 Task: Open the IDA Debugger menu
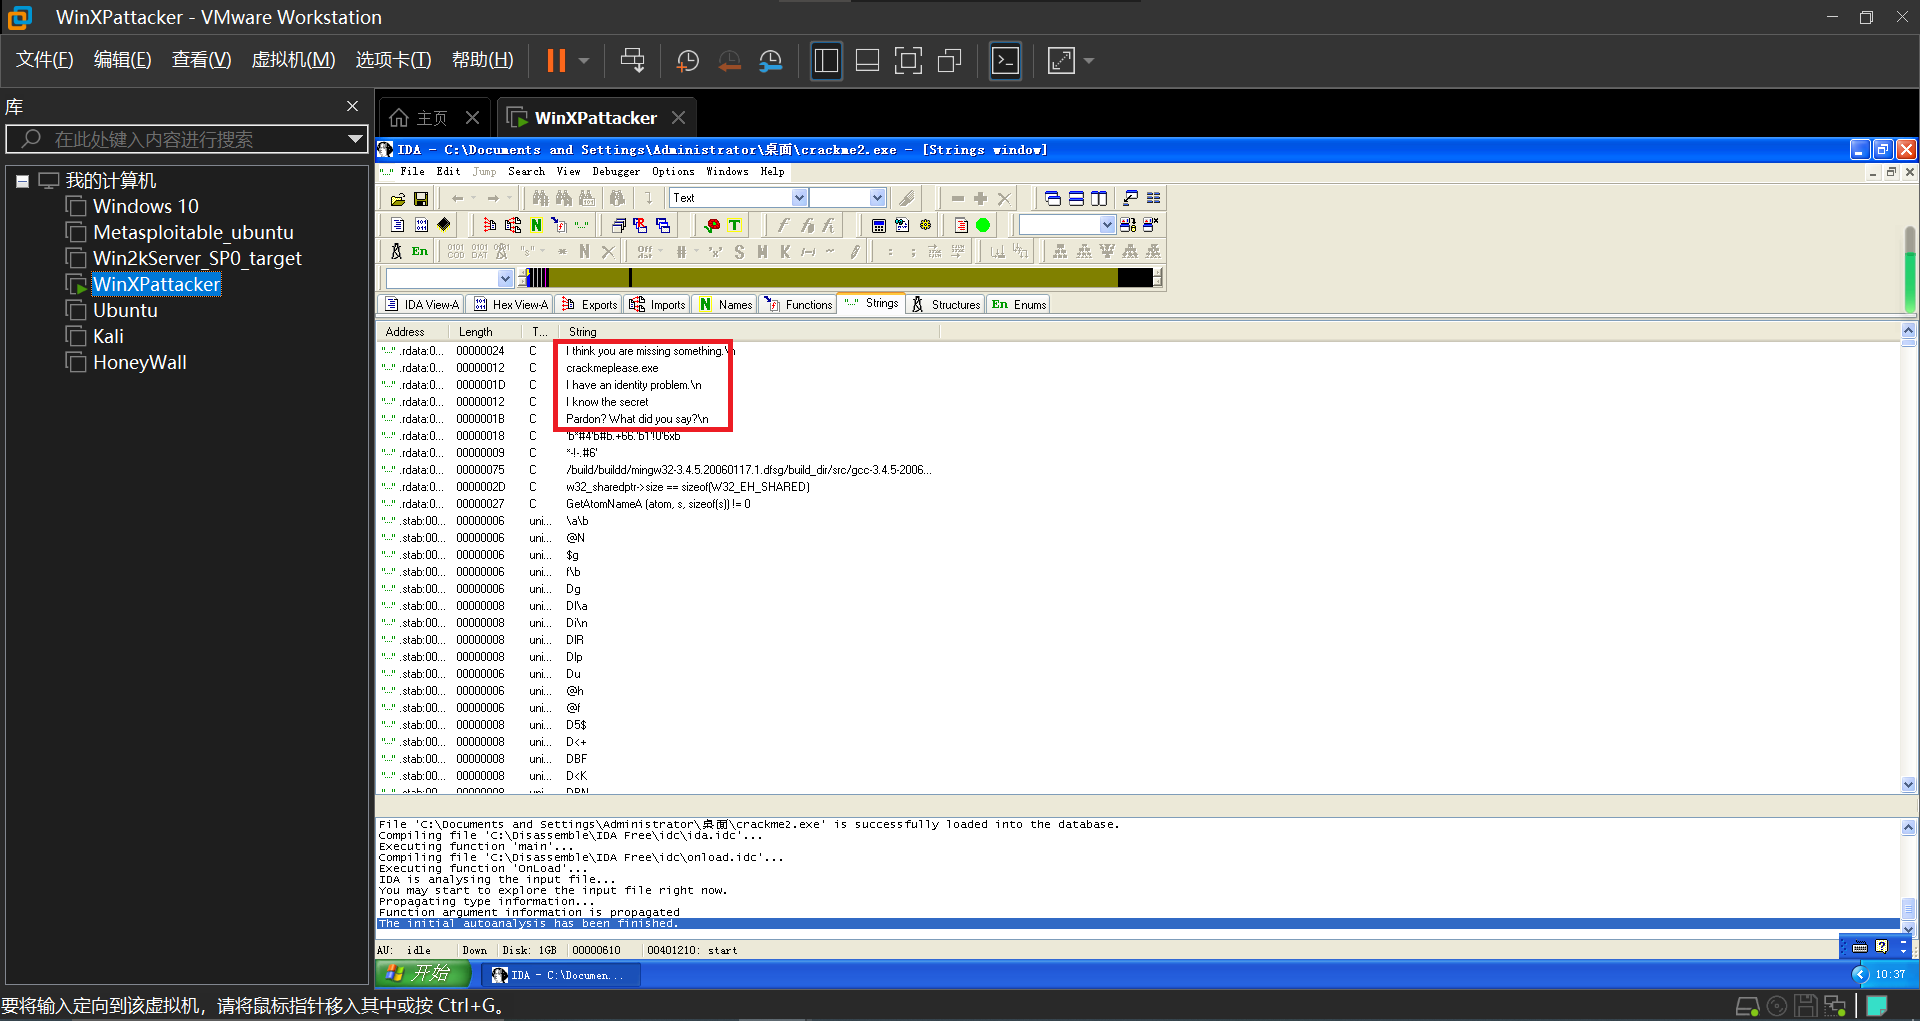click(616, 172)
